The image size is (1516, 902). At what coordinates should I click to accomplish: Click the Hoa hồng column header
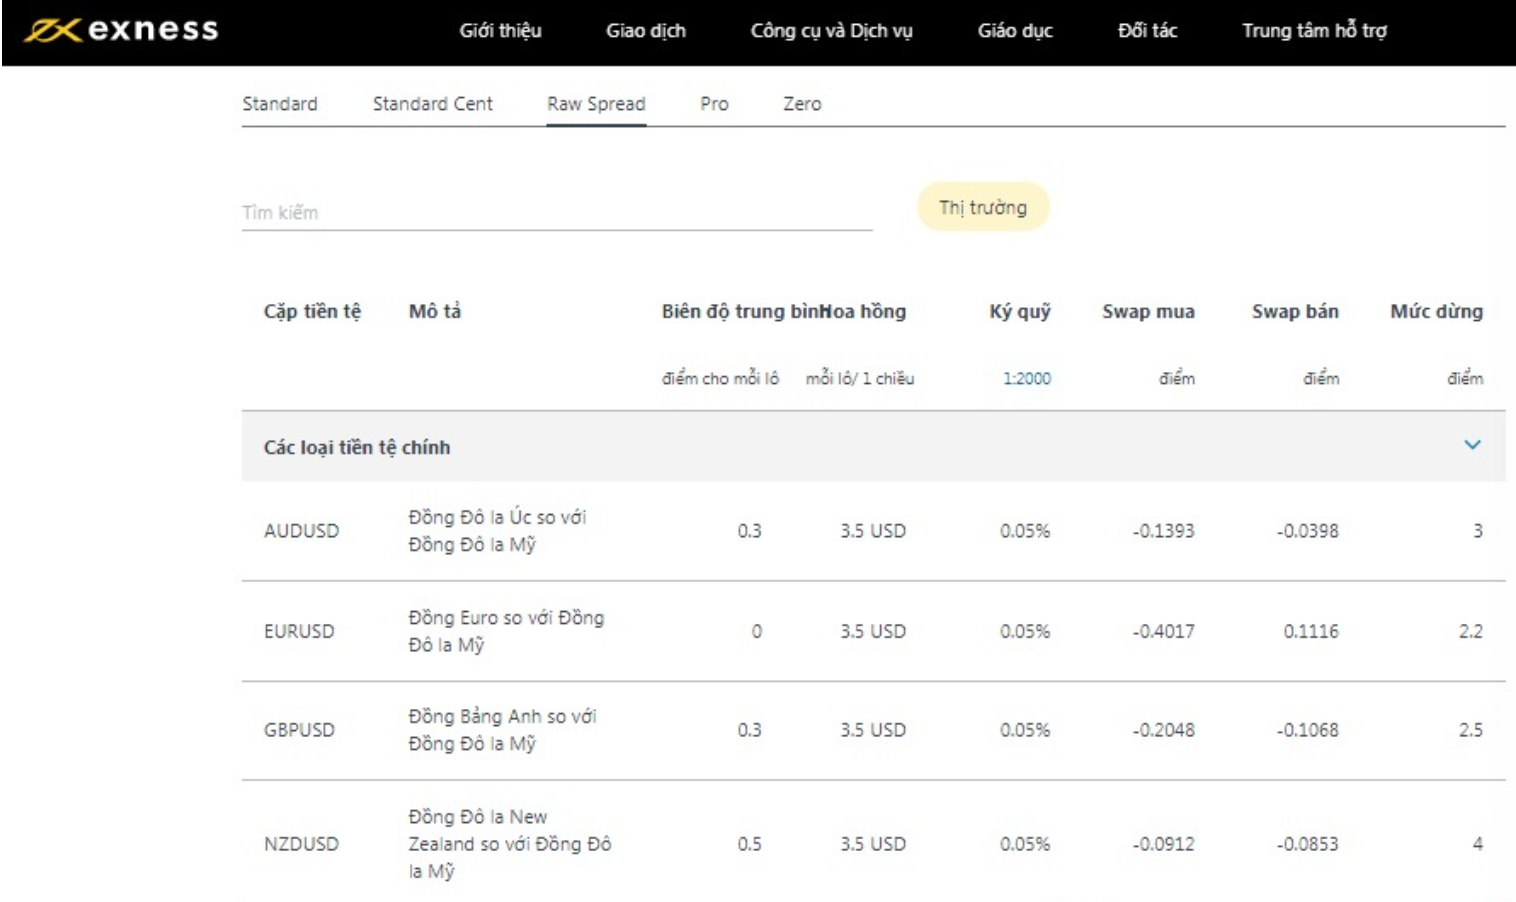(864, 311)
